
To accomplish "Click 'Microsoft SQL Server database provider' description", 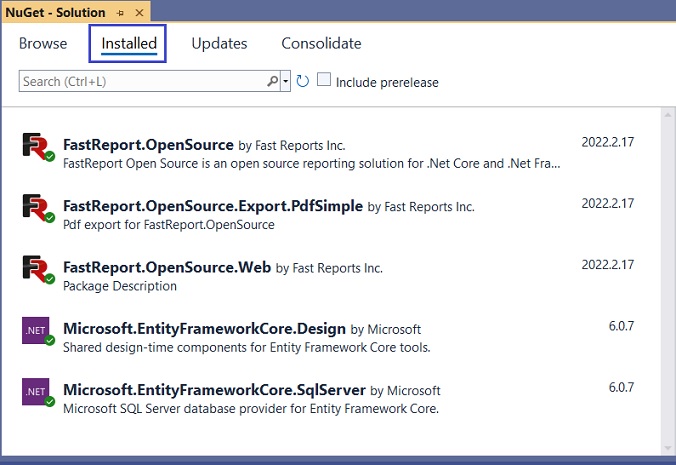I will (251, 408).
